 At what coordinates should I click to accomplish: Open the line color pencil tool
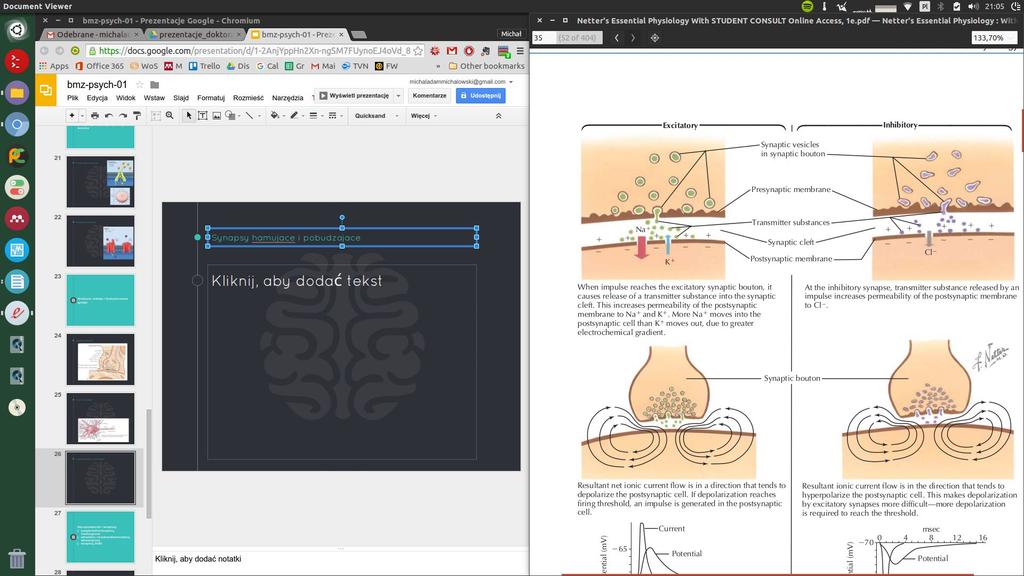294,116
